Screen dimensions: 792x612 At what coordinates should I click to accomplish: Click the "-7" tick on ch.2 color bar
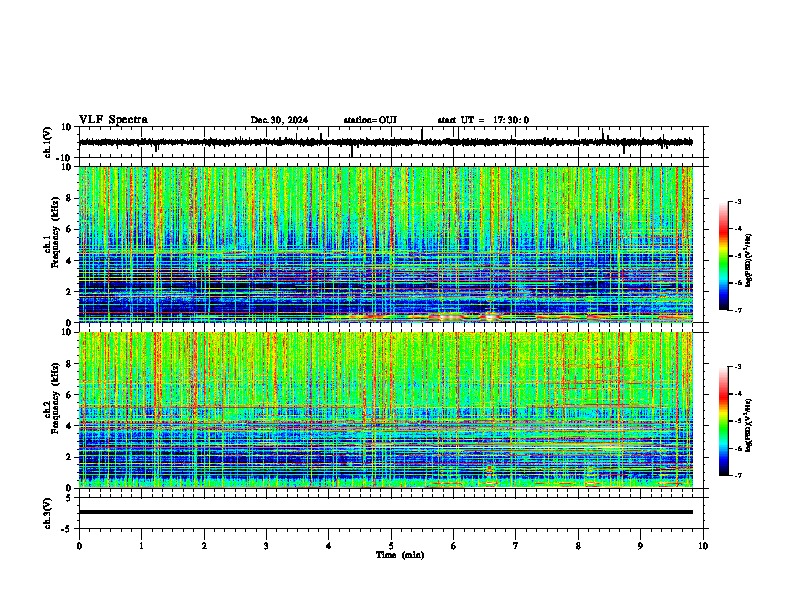(x=737, y=475)
